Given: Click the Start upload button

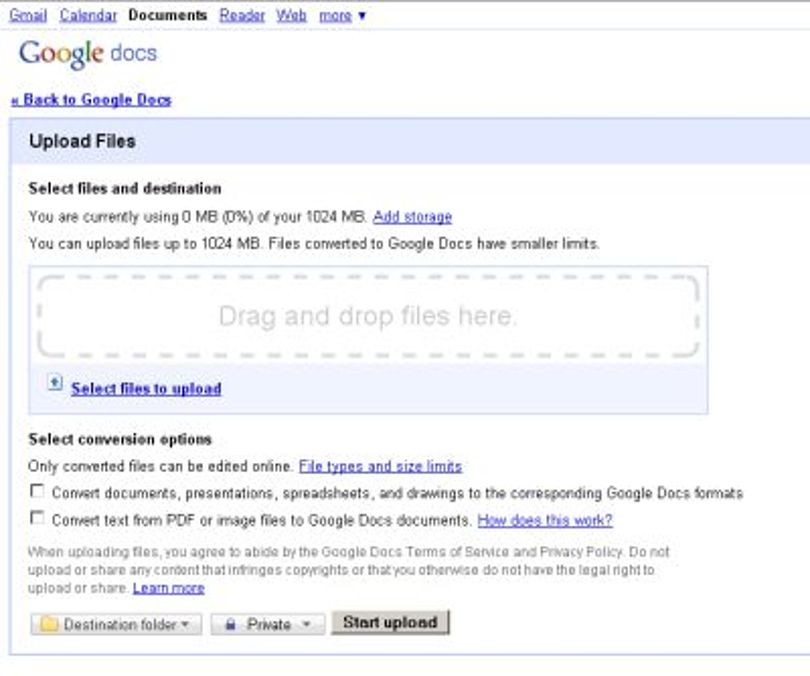Looking at the screenshot, I should point(391,622).
